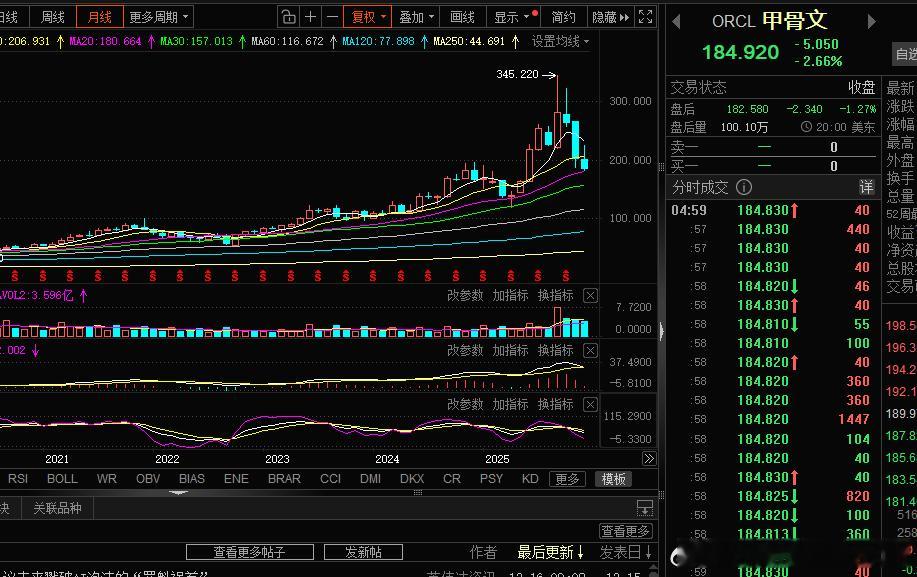The width and height of the screenshot is (917, 577).
Task: Close the MACD indicator panel
Action: [590, 350]
